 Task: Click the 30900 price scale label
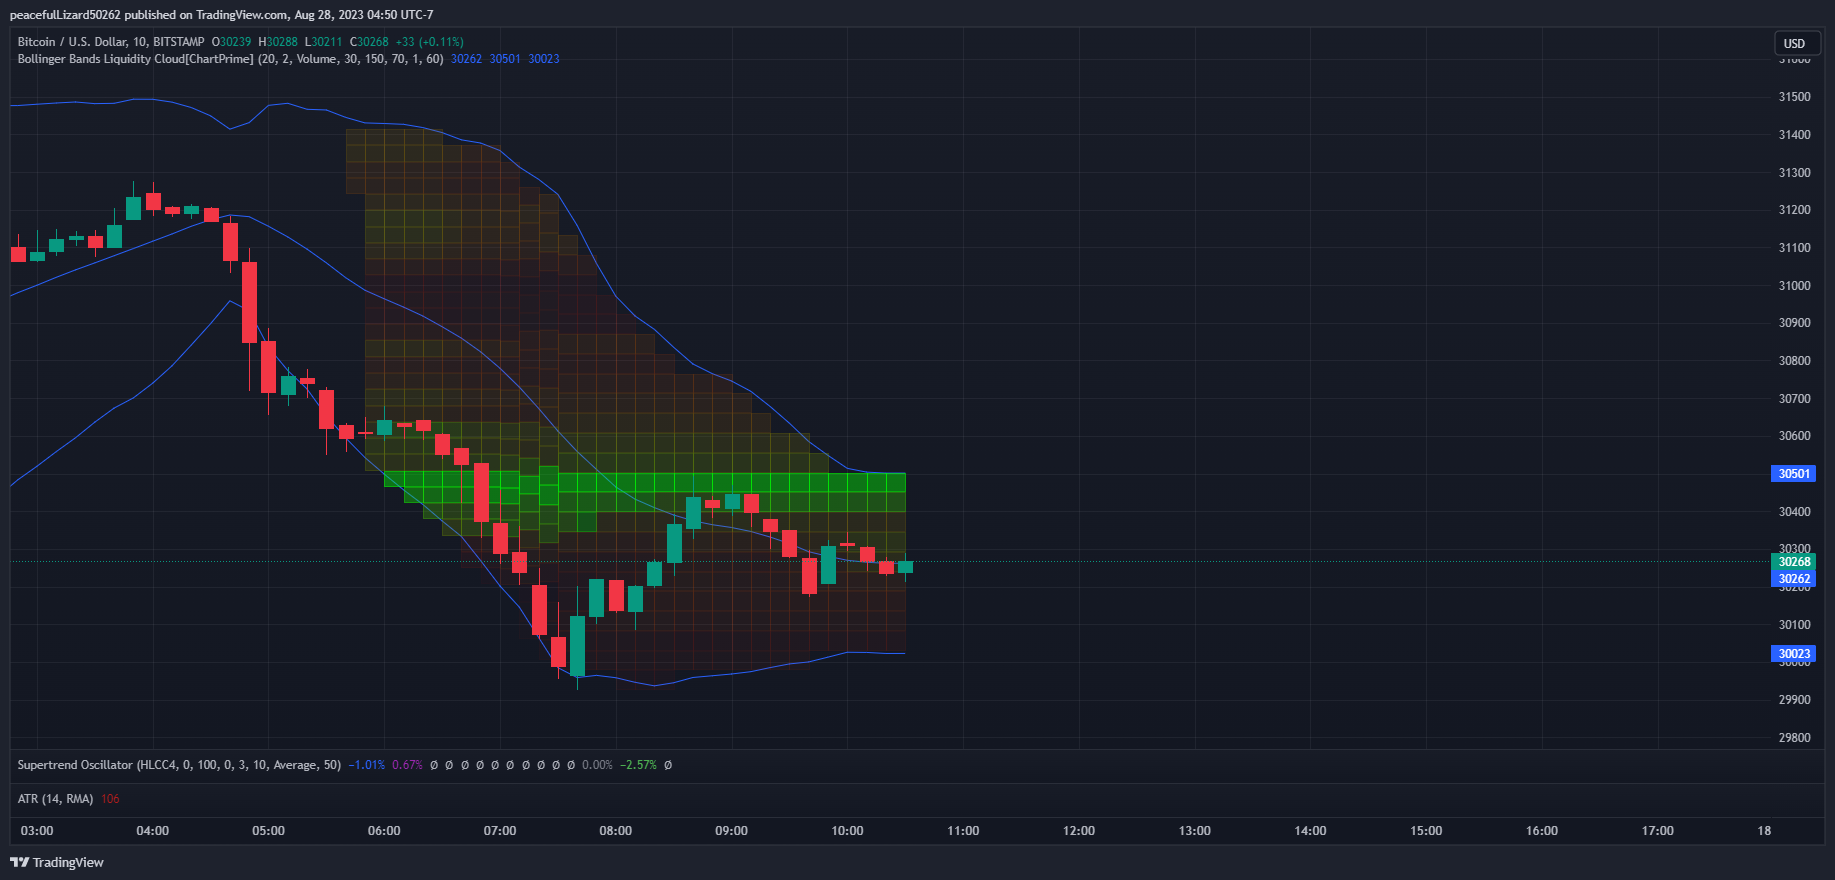1794,323
